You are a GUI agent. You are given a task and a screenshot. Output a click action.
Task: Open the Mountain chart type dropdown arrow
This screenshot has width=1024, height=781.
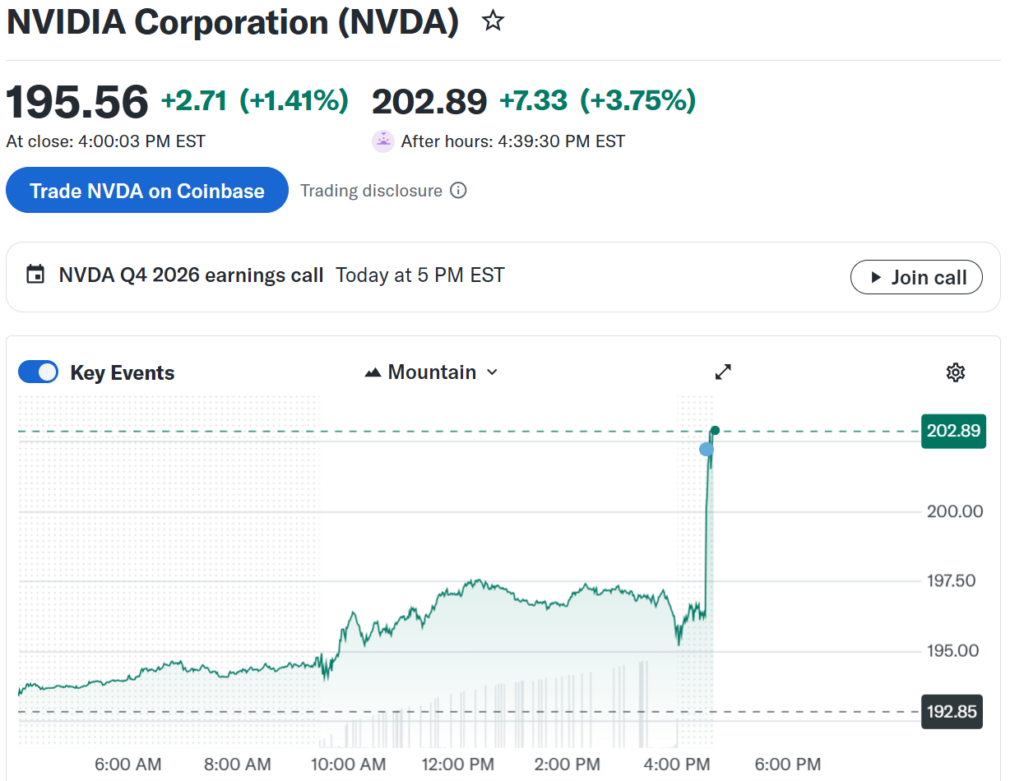pyautogui.click(x=492, y=372)
